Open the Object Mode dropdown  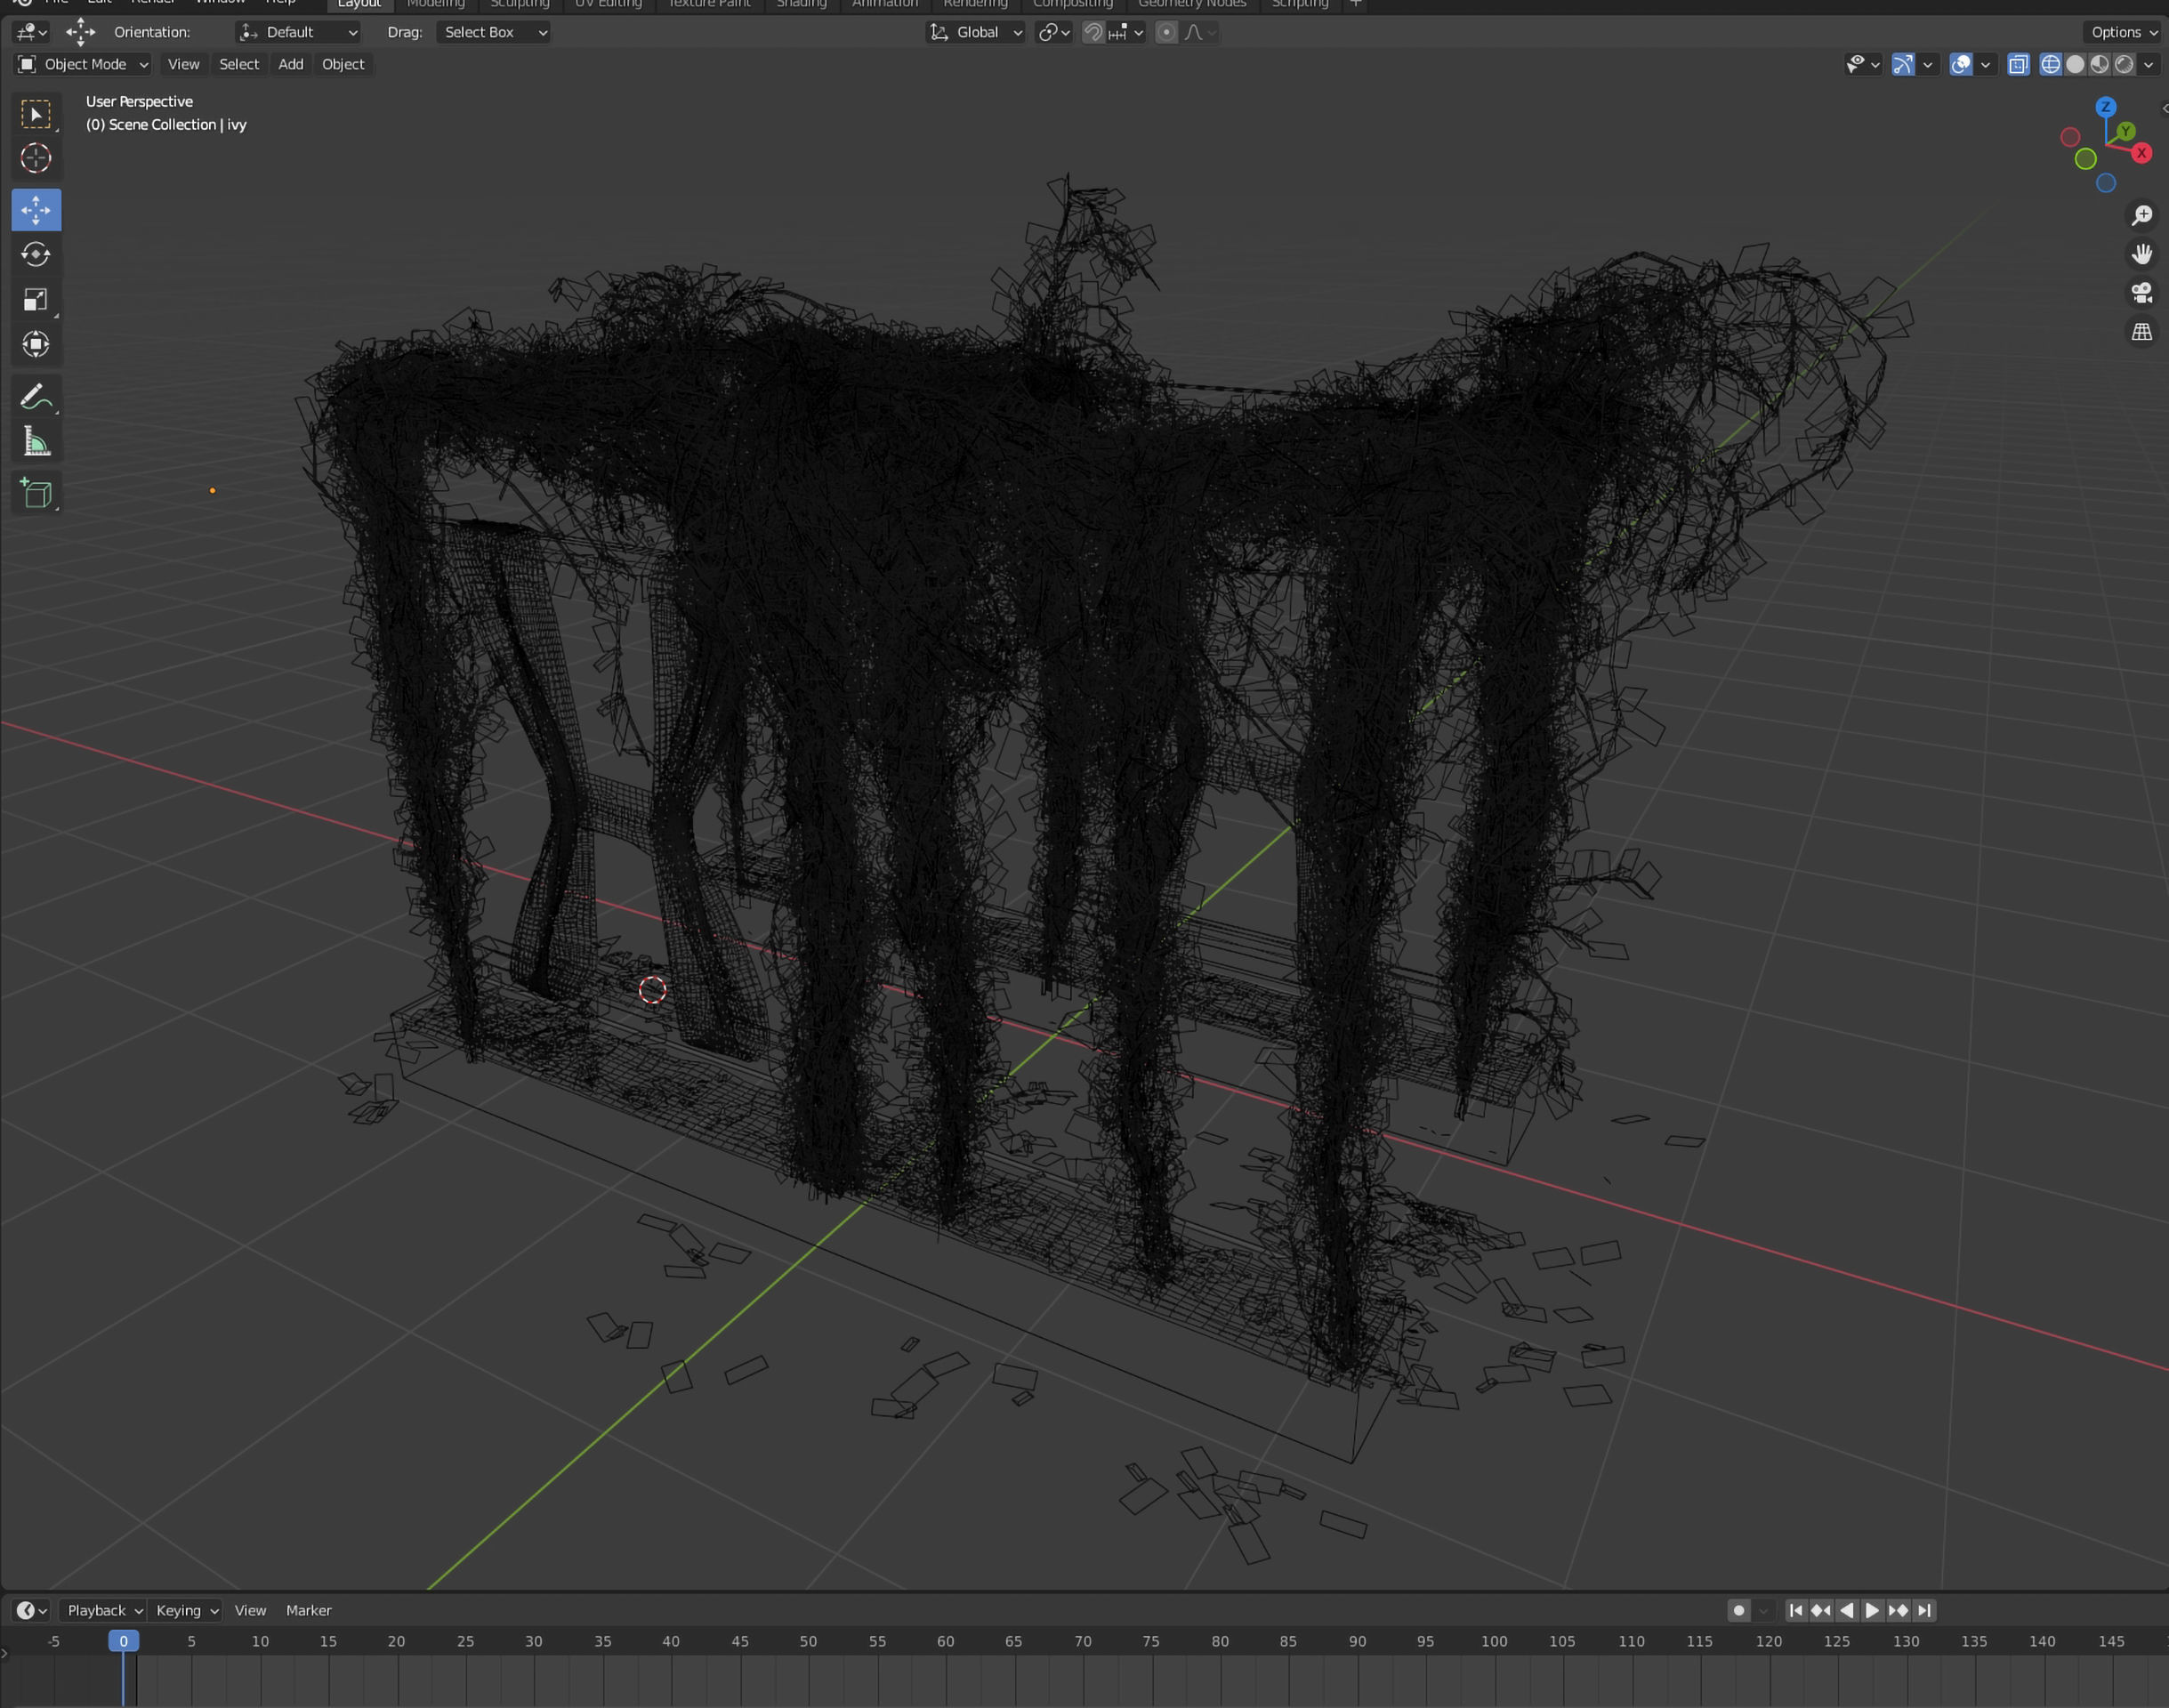(83, 64)
